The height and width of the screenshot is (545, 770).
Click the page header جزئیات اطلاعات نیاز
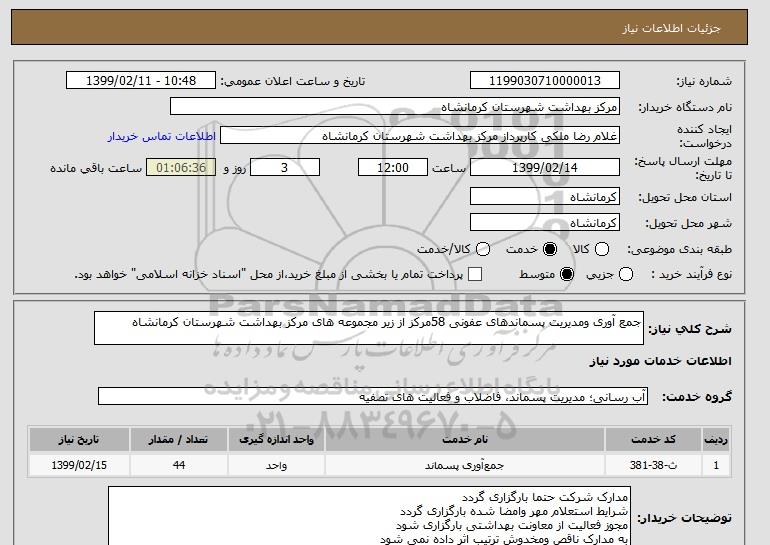click(671, 28)
